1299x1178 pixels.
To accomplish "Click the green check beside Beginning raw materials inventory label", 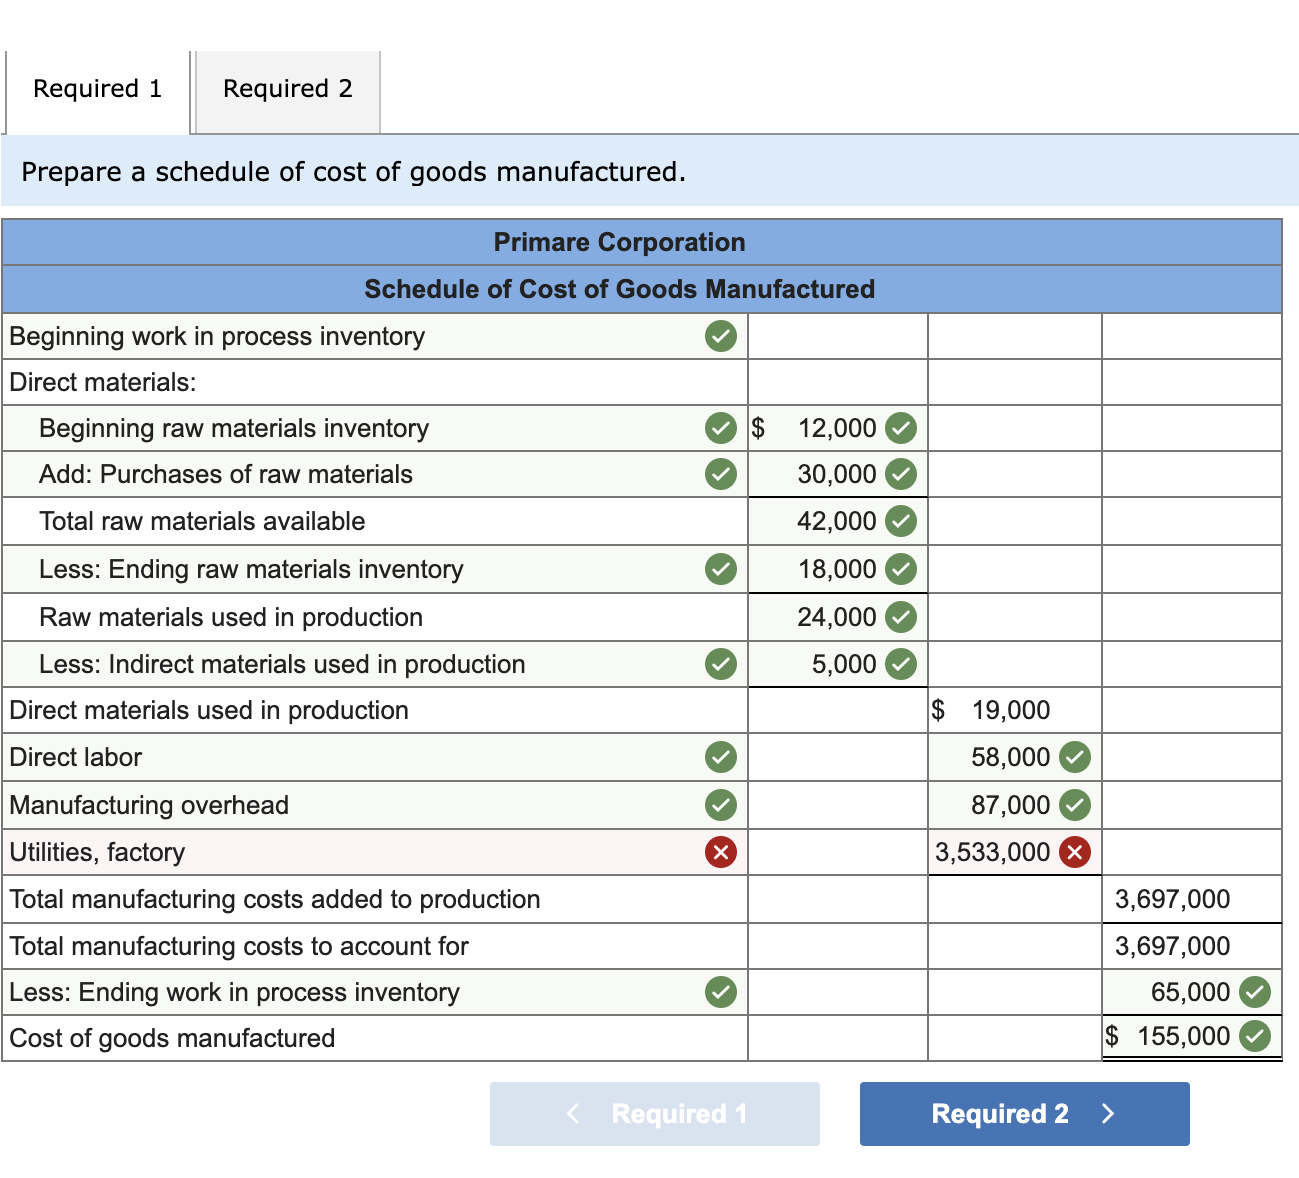I will [x=721, y=428].
